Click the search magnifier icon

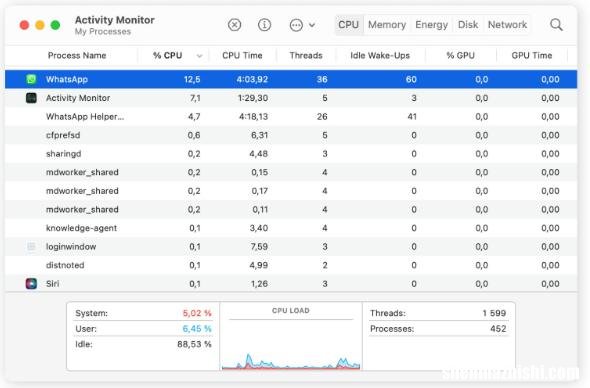point(556,25)
